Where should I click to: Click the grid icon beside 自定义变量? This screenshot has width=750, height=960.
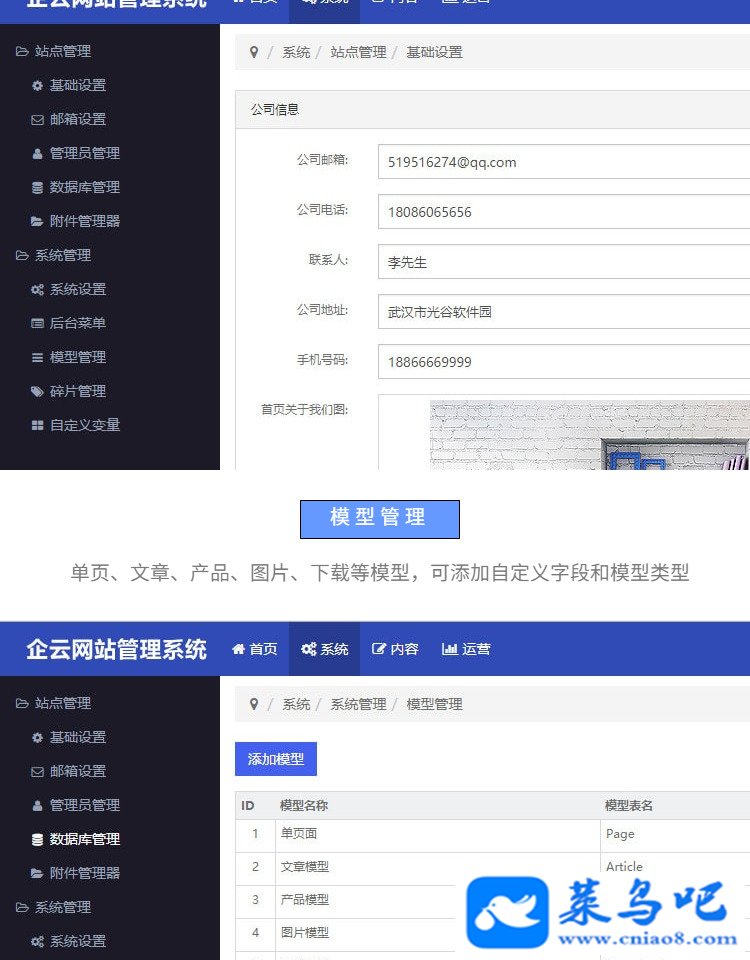tap(37, 425)
